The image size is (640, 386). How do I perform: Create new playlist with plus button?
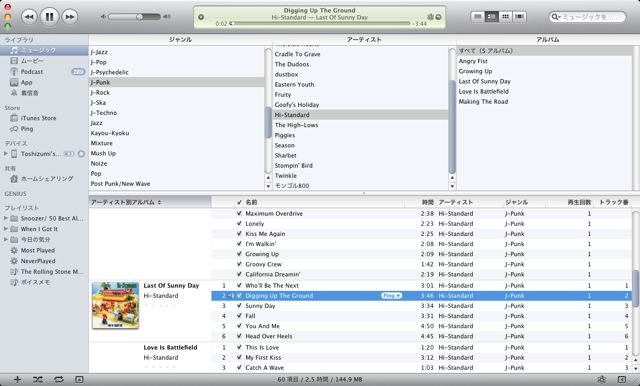point(17,379)
